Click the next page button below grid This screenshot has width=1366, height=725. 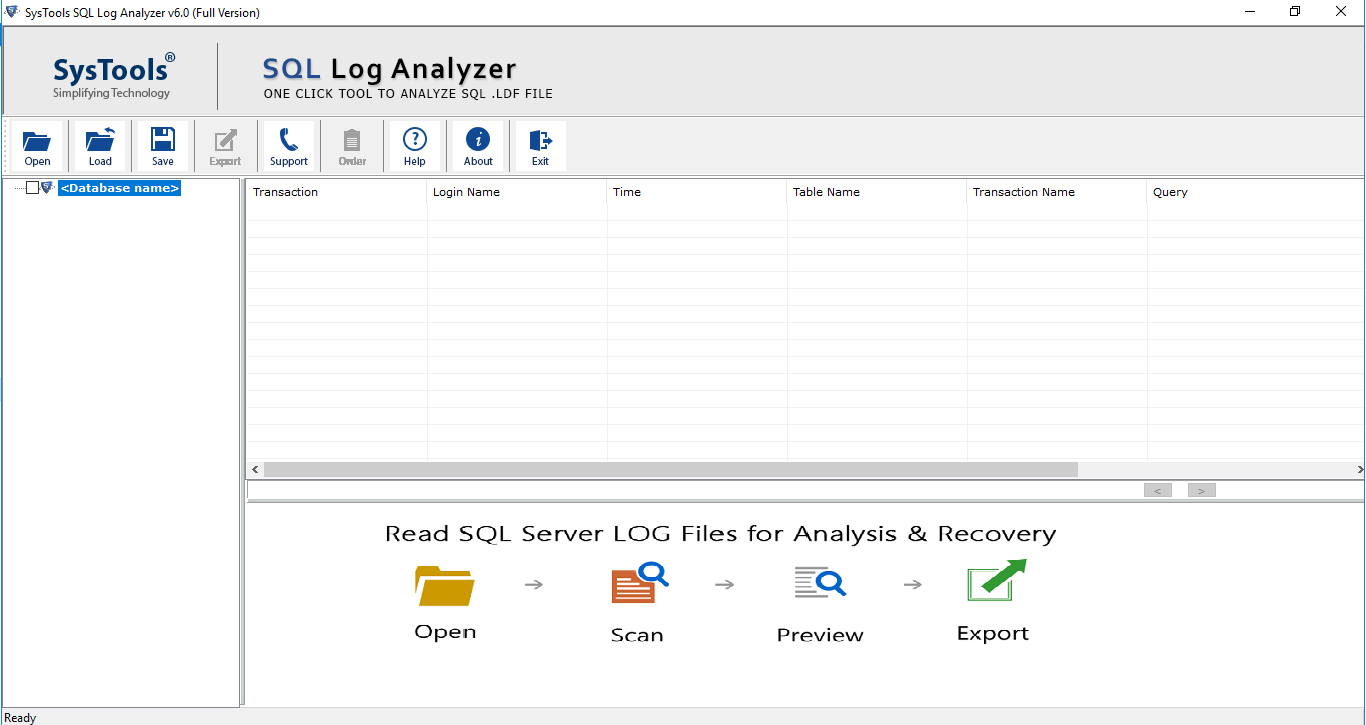1202,490
